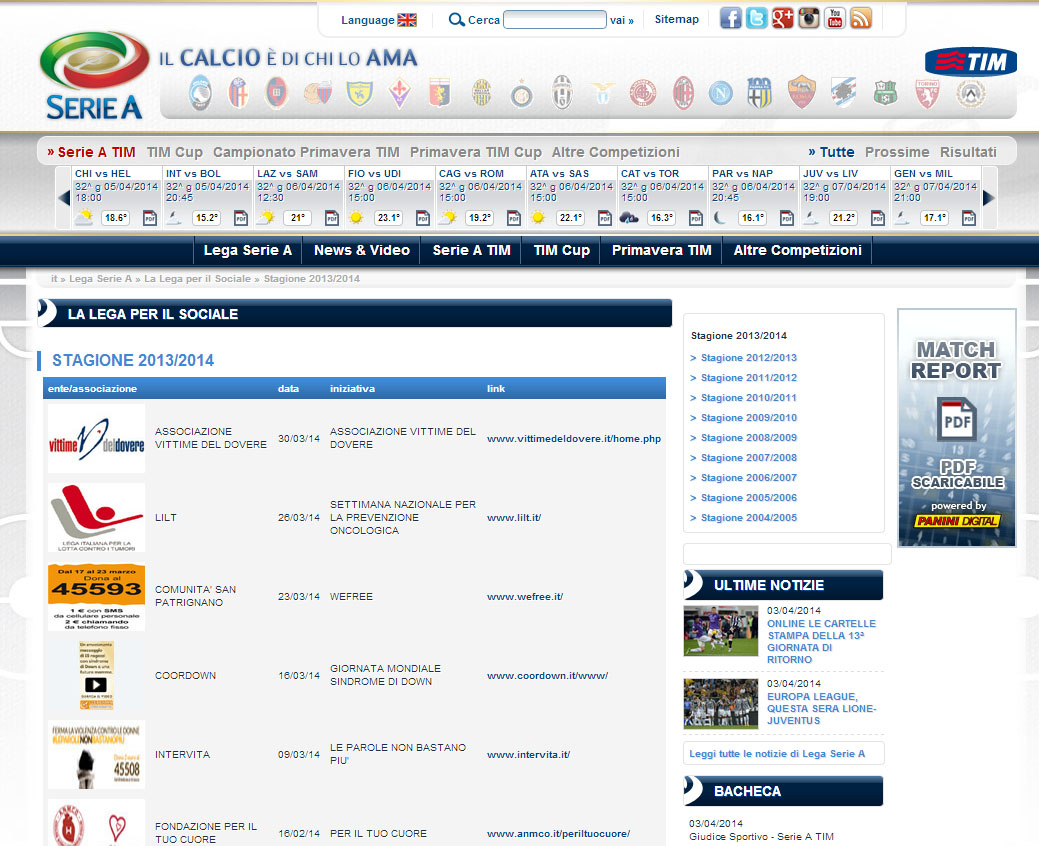The width and height of the screenshot is (1039, 846).
Task: Open the Sitemap link
Action: (677, 19)
